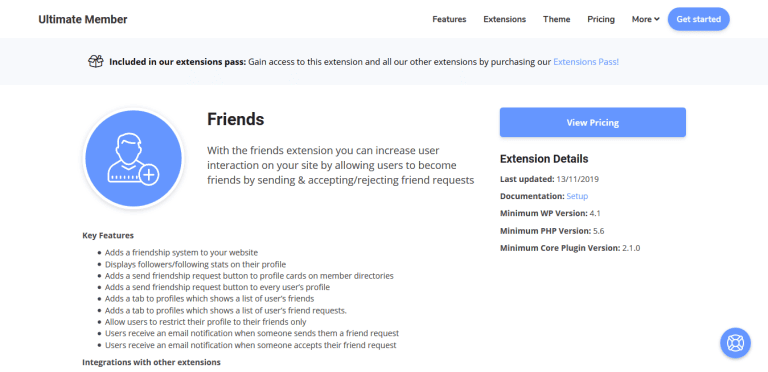The width and height of the screenshot is (768, 372).
Task: Open the Pricing nav link
Action: click(601, 20)
